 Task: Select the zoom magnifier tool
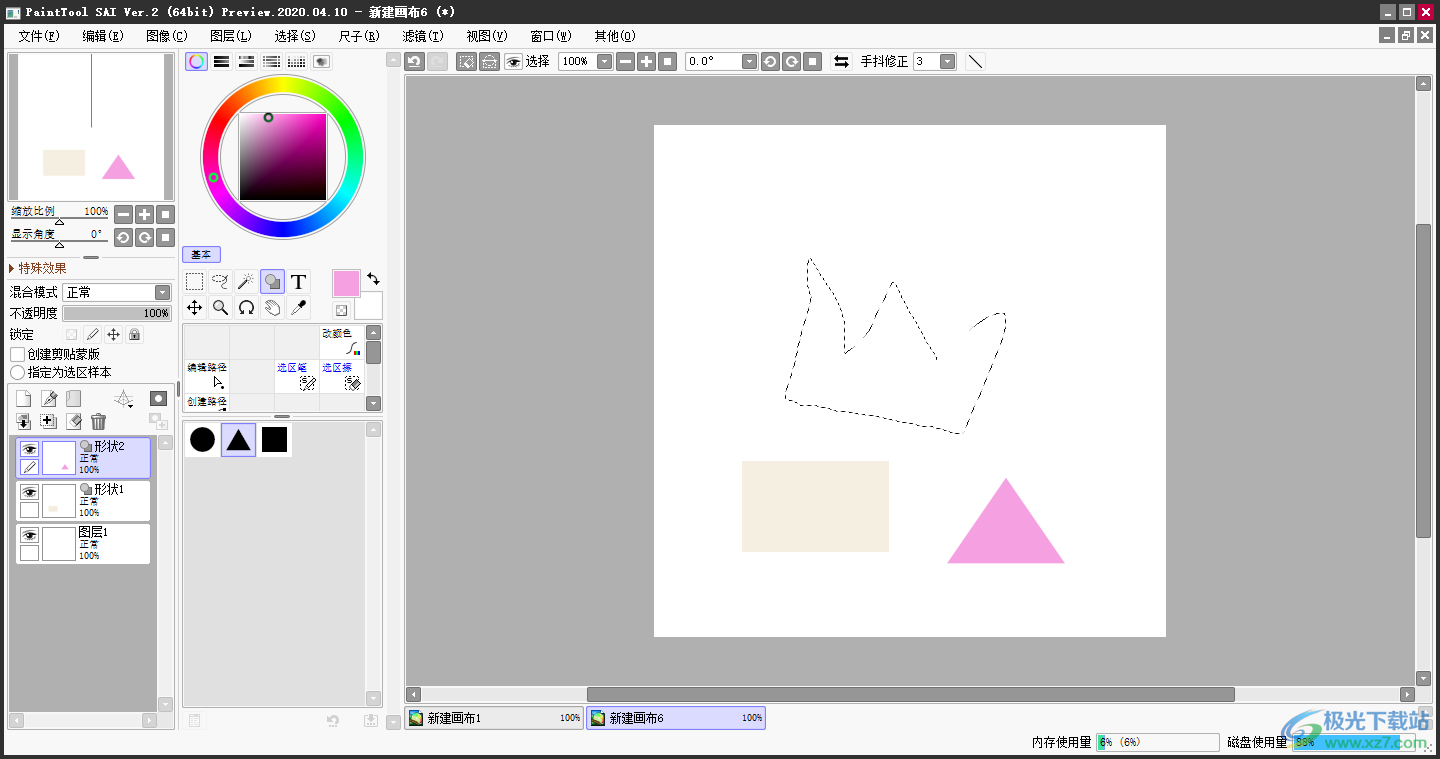coord(221,308)
